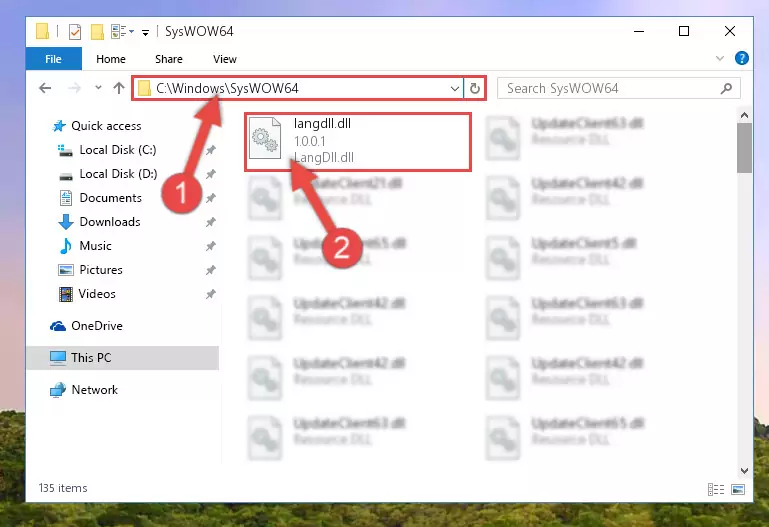Image resolution: width=769 pixels, height=527 pixels.
Task: Click the pin icon next to Videos
Action: pos(211,294)
